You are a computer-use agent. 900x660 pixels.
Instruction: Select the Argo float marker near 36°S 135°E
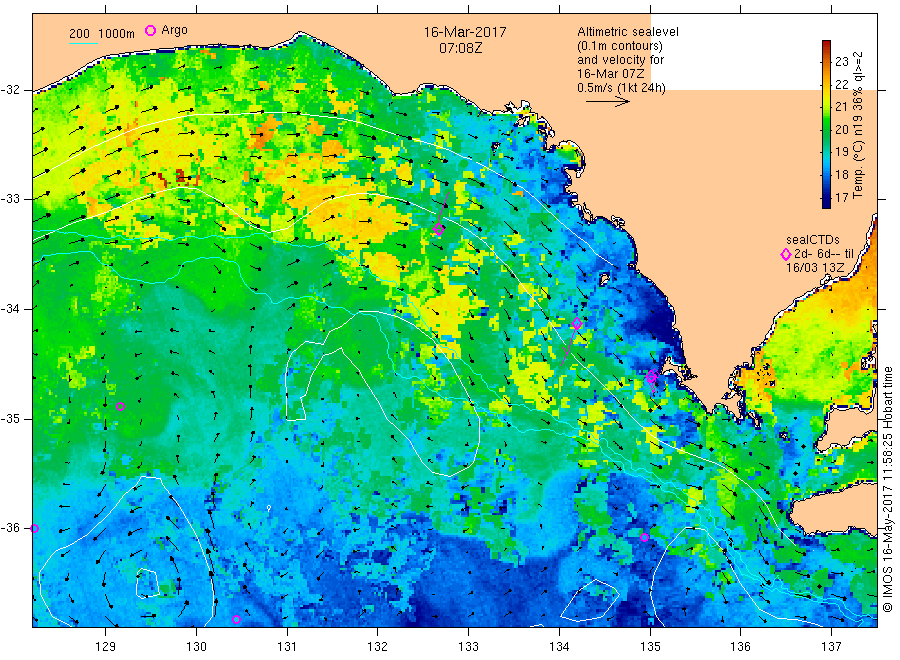pos(645,537)
